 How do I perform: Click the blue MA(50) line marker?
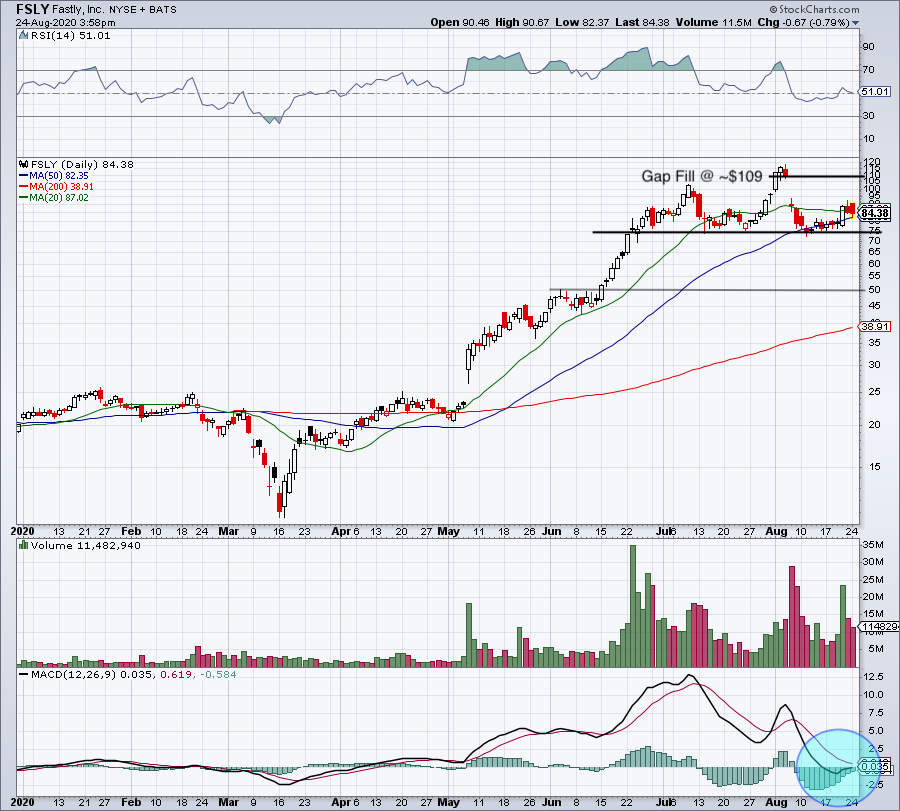[x=22, y=175]
